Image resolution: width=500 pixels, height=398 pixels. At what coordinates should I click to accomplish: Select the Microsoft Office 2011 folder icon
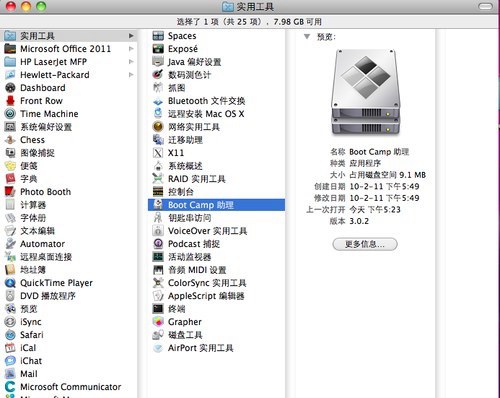click(x=10, y=49)
